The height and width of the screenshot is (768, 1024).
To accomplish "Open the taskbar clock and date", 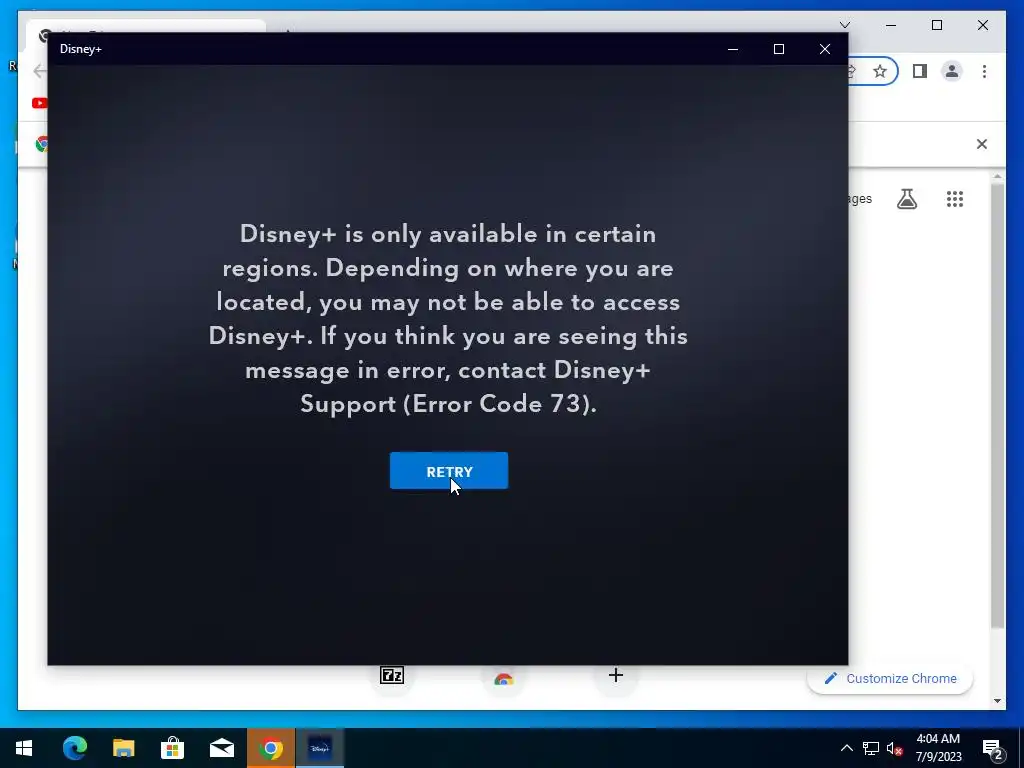I will (x=938, y=748).
